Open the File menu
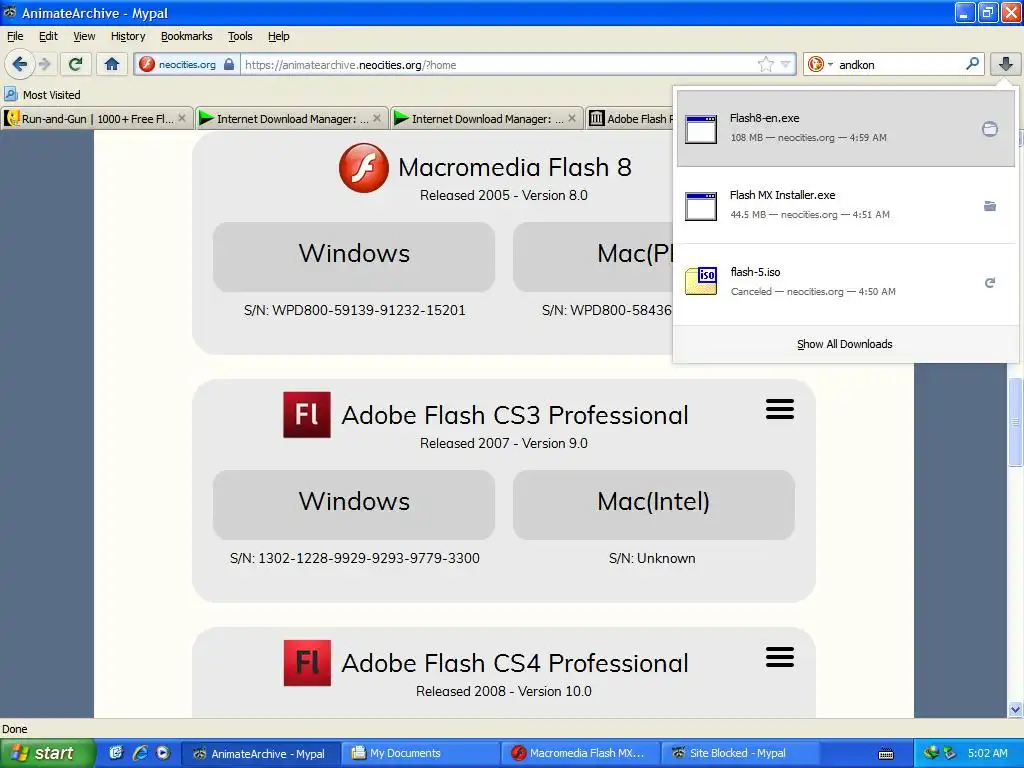Image resolution: width=1024 pixels, height=768 pixels. (14, 37)
